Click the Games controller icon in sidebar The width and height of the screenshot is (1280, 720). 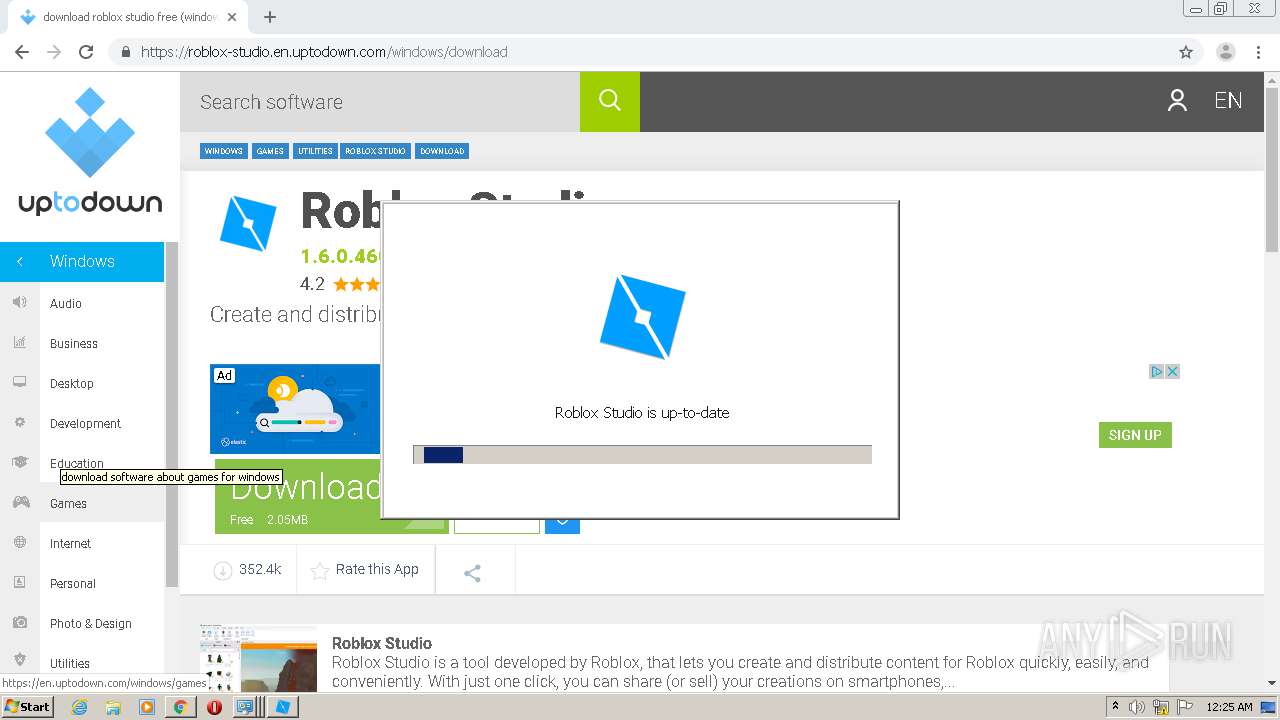click(20, 502)
